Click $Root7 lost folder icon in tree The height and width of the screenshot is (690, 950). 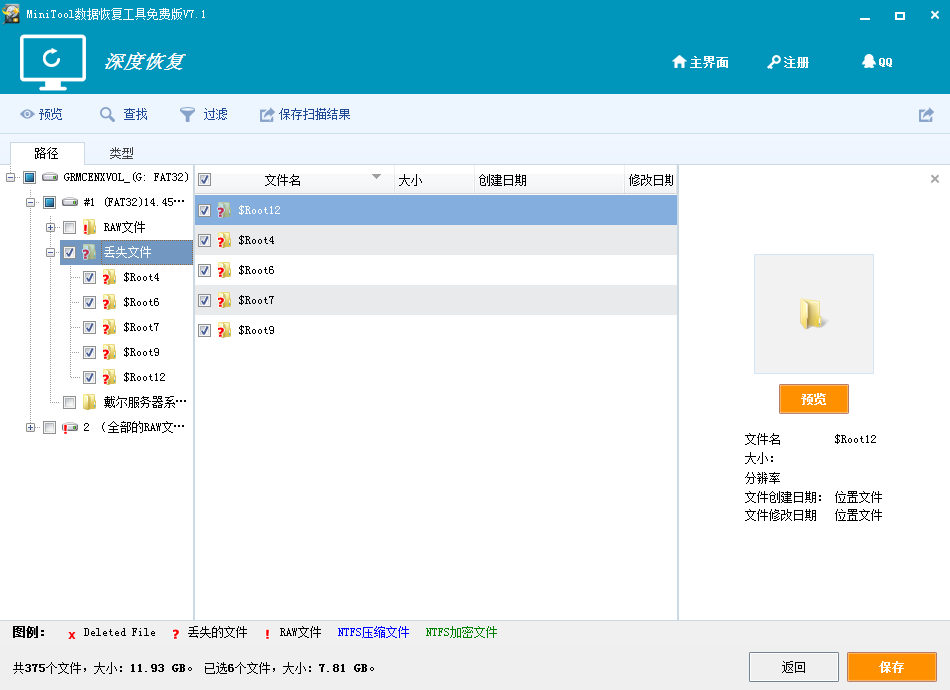tap(109, 327)
